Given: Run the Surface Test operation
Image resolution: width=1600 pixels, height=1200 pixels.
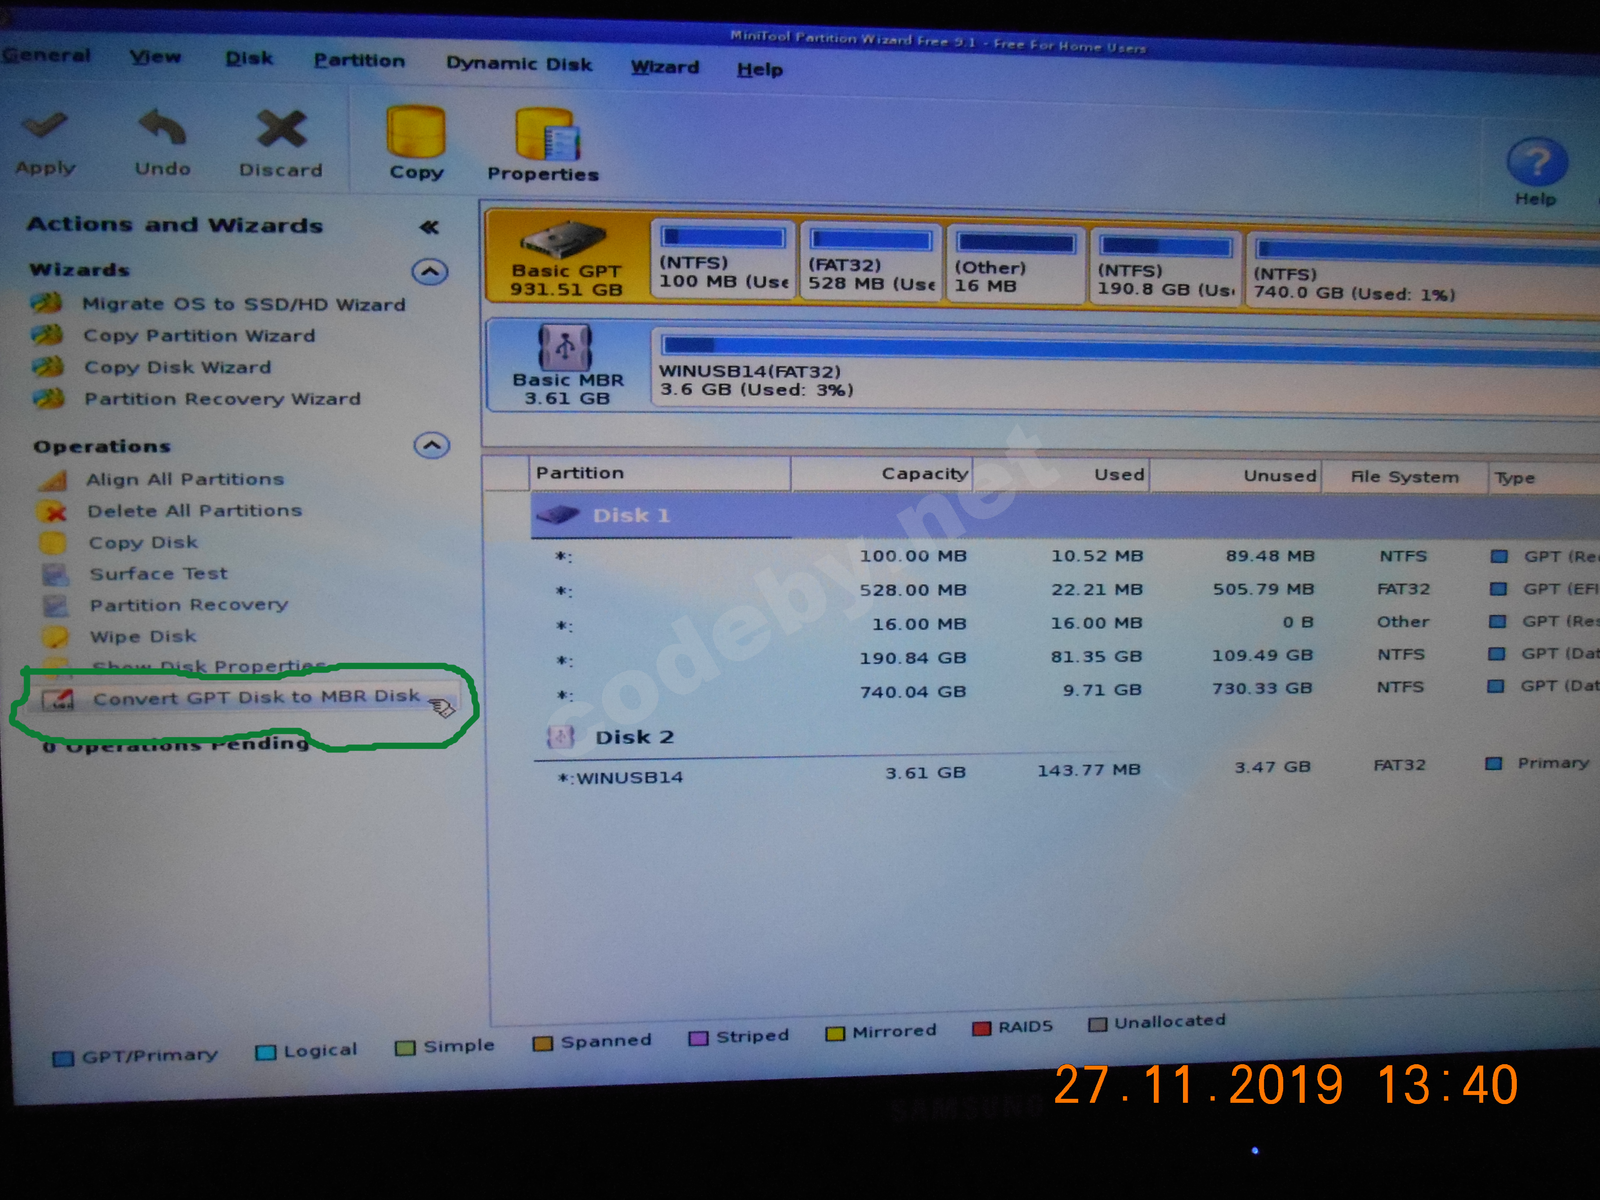Looking at the screenshot, I should [159, 574].
